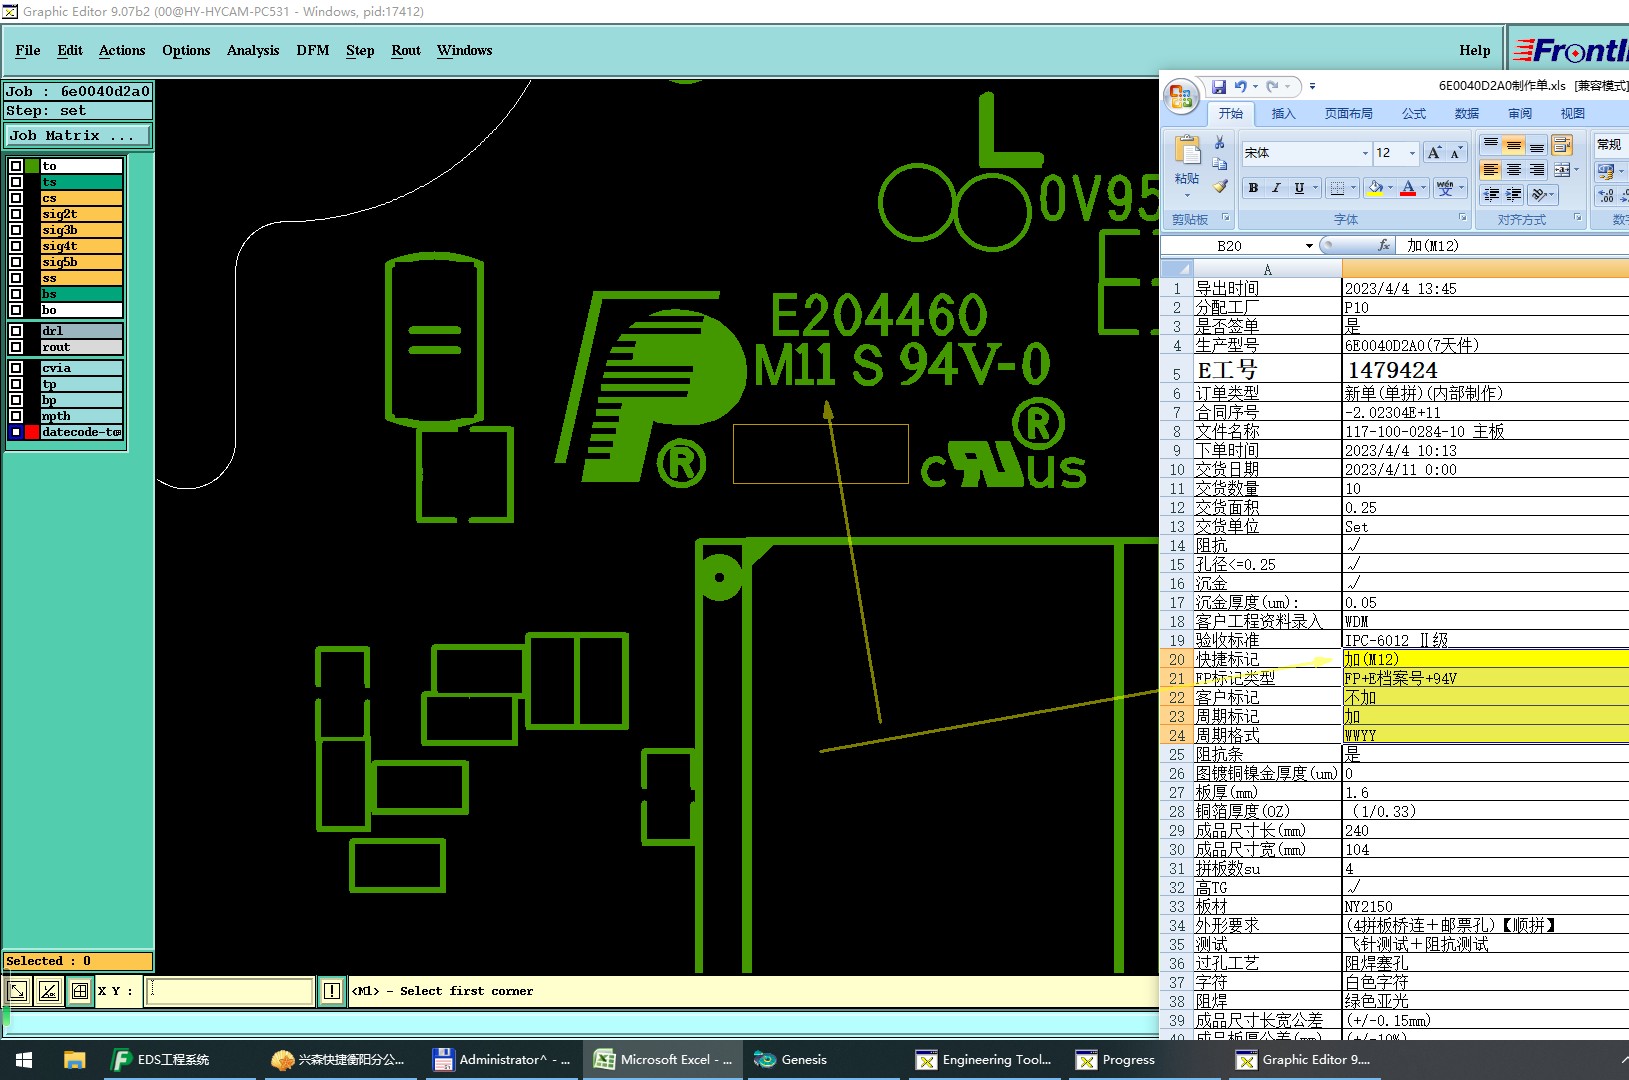Viewport: 1629px width, 1080px height.
Task: Open the underline style dropdown arrow
Action: [x=1315, y=187]
